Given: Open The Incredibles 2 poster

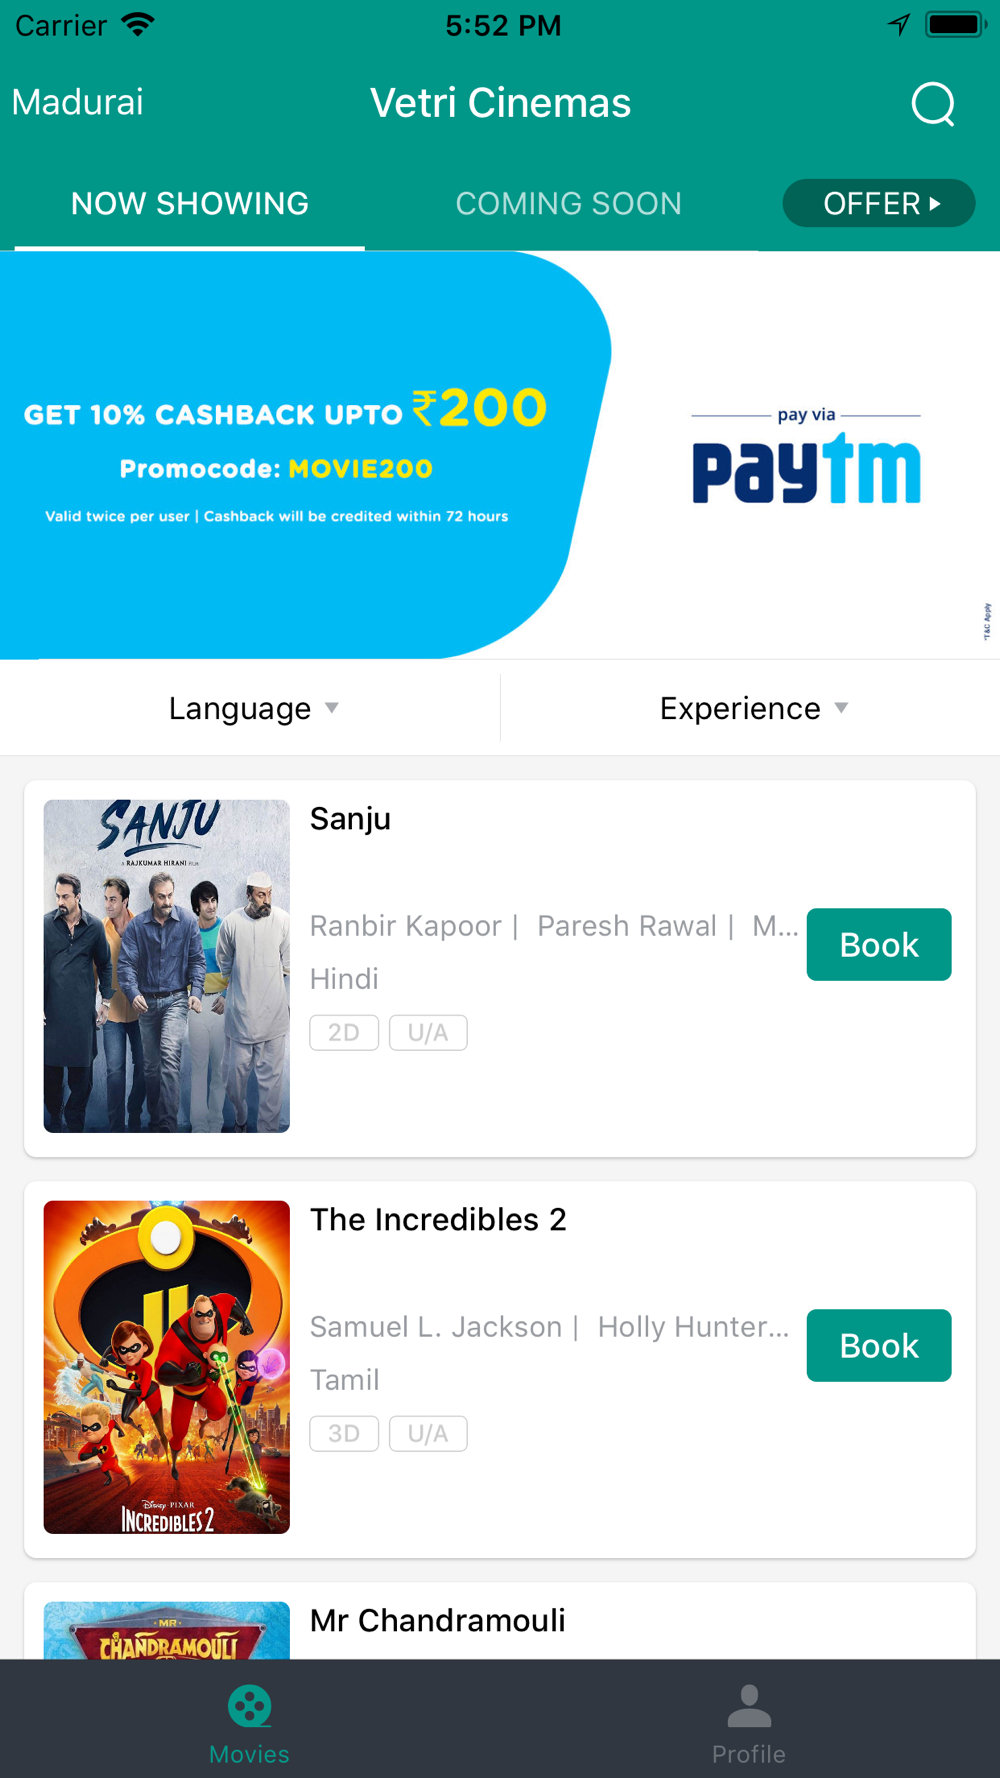Looking at the screenshot, I should pos(167,1367).
